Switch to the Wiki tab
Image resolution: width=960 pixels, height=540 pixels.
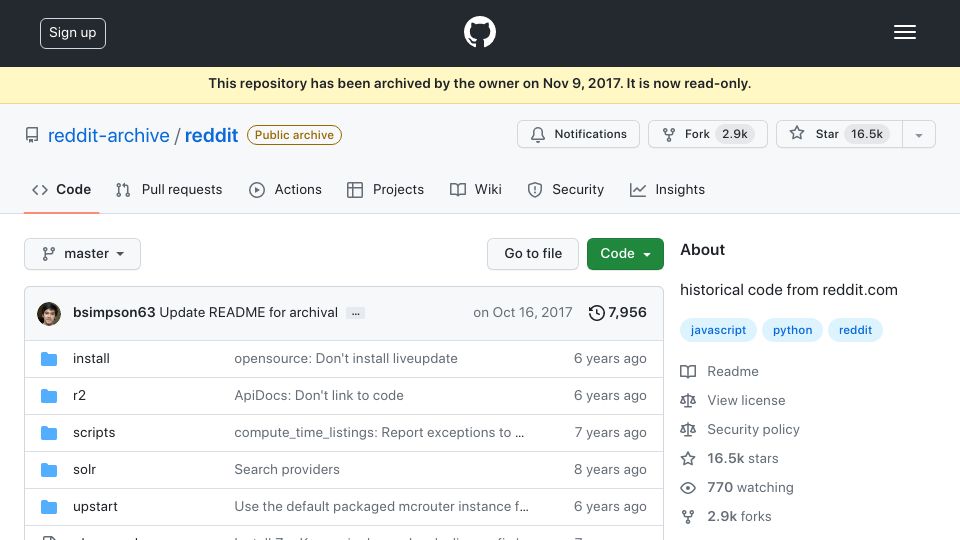click(476, 190)
